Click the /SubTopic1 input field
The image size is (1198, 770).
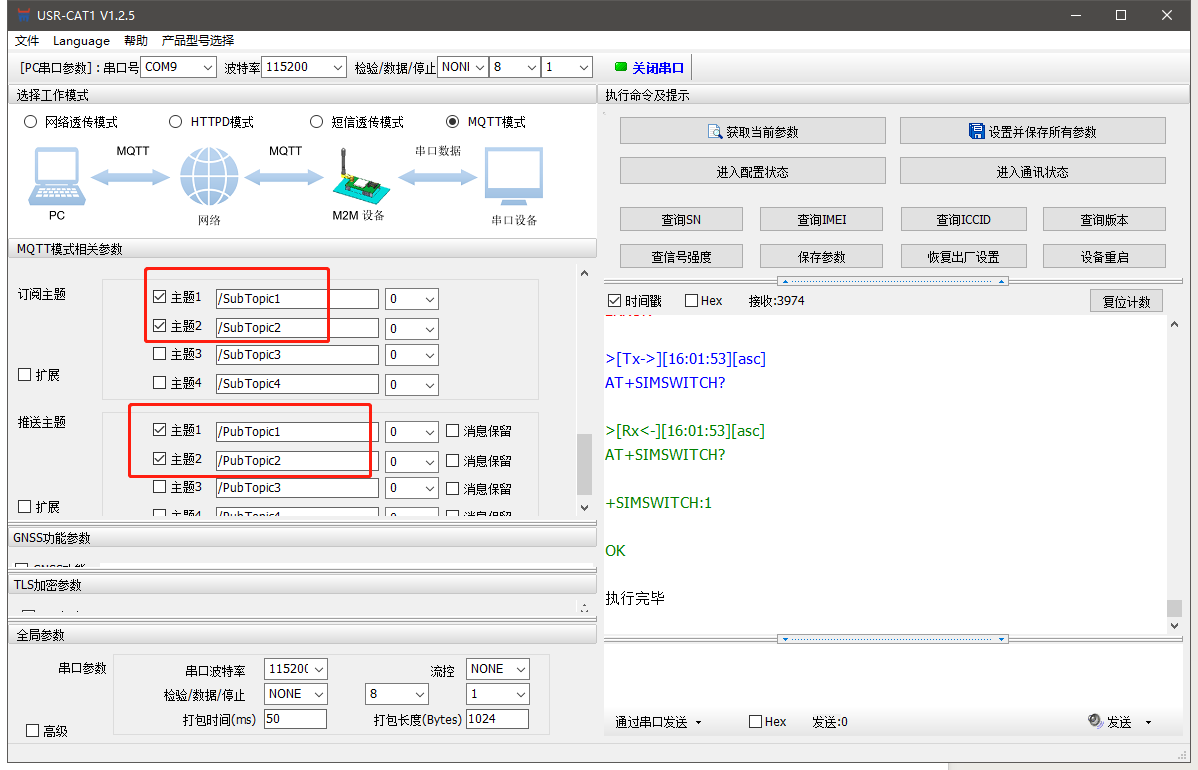(x=297, y=299)
